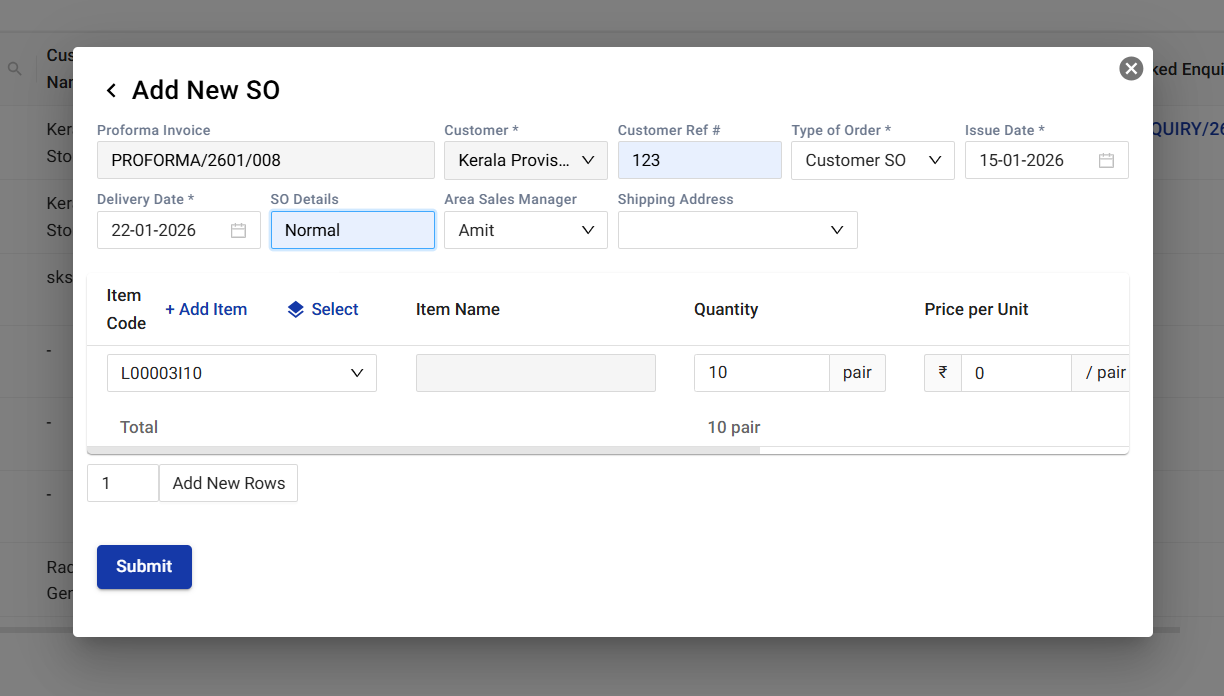Close the Add New SO dialog

(x=1131, y=68)
